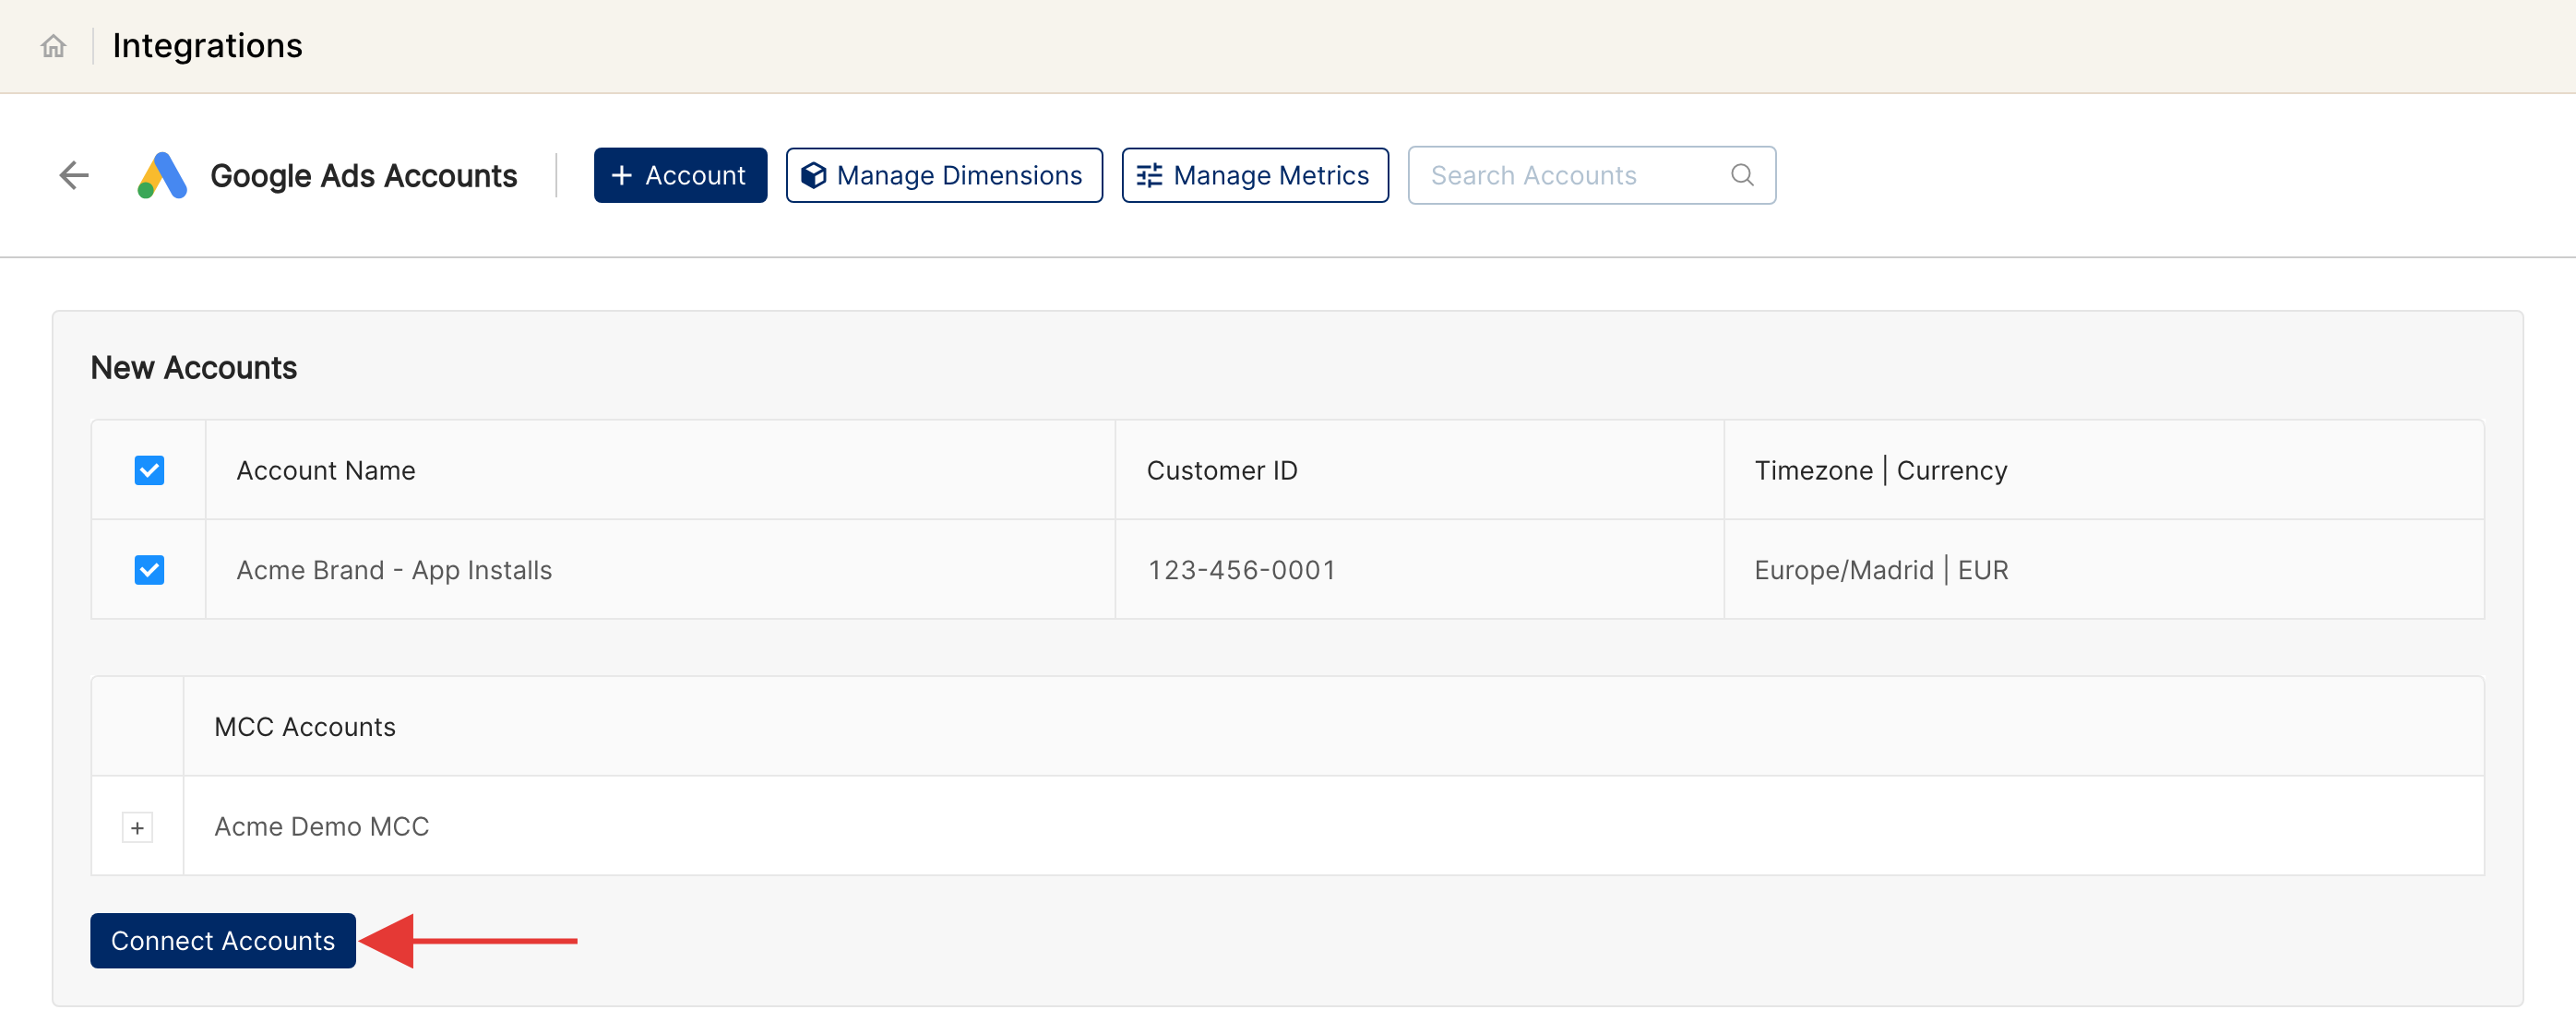The image size is (2576, 1033).
Task: Click the Acme Demo MCC label
Action: [x=321, y=827]
